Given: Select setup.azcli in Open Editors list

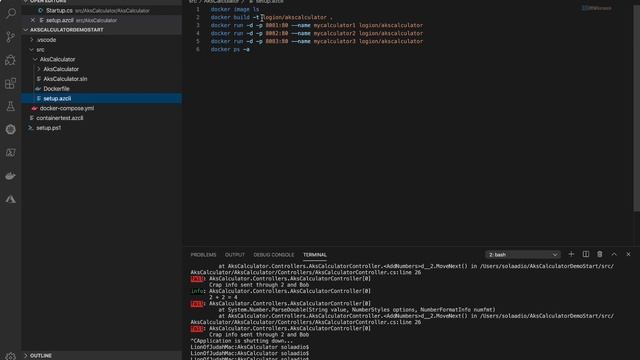Looking at the screenshot, I should click(102, 20).
